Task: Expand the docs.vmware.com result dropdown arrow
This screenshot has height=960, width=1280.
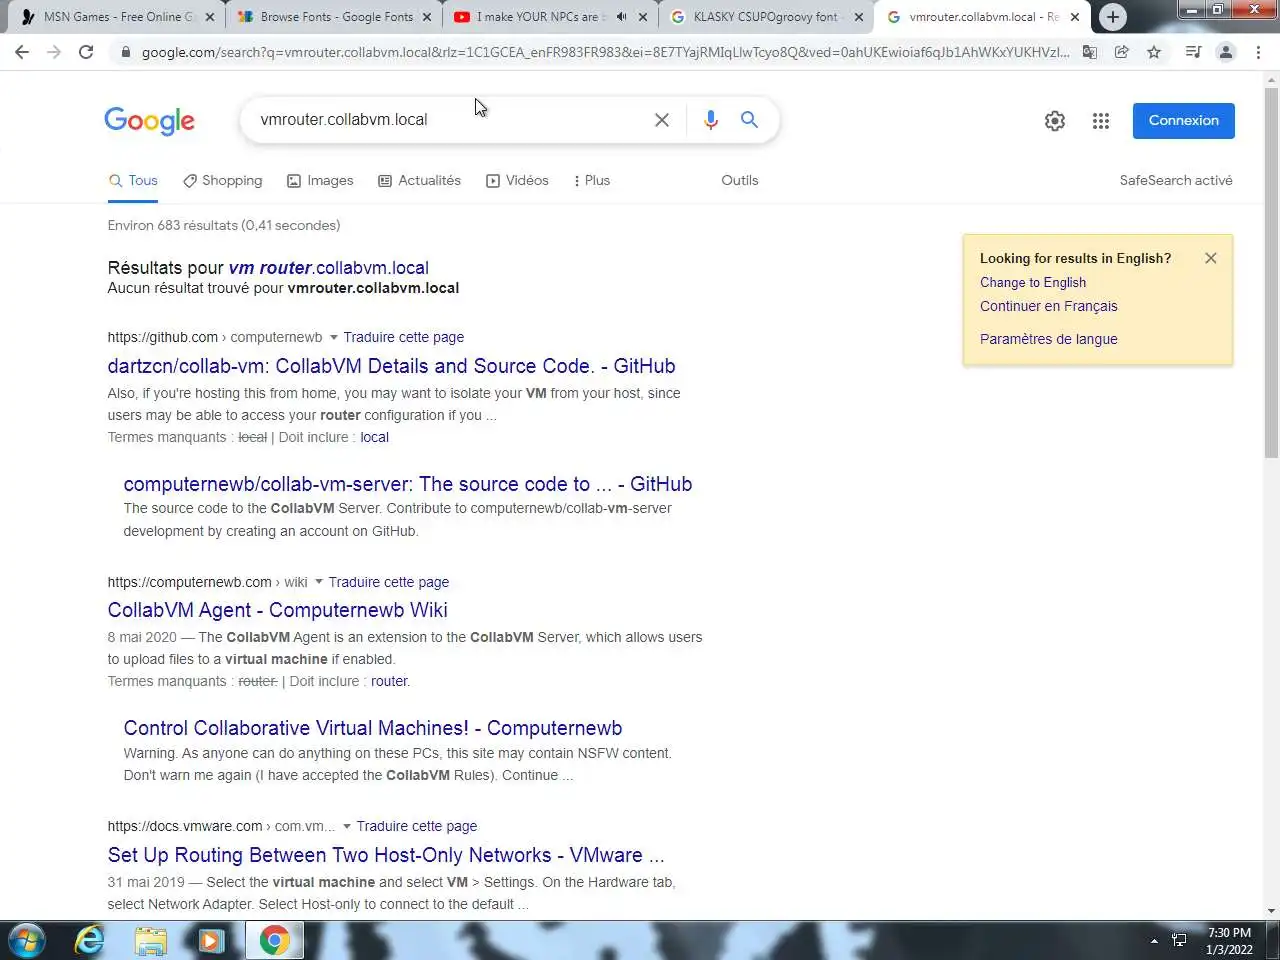Action: [347, 827]
